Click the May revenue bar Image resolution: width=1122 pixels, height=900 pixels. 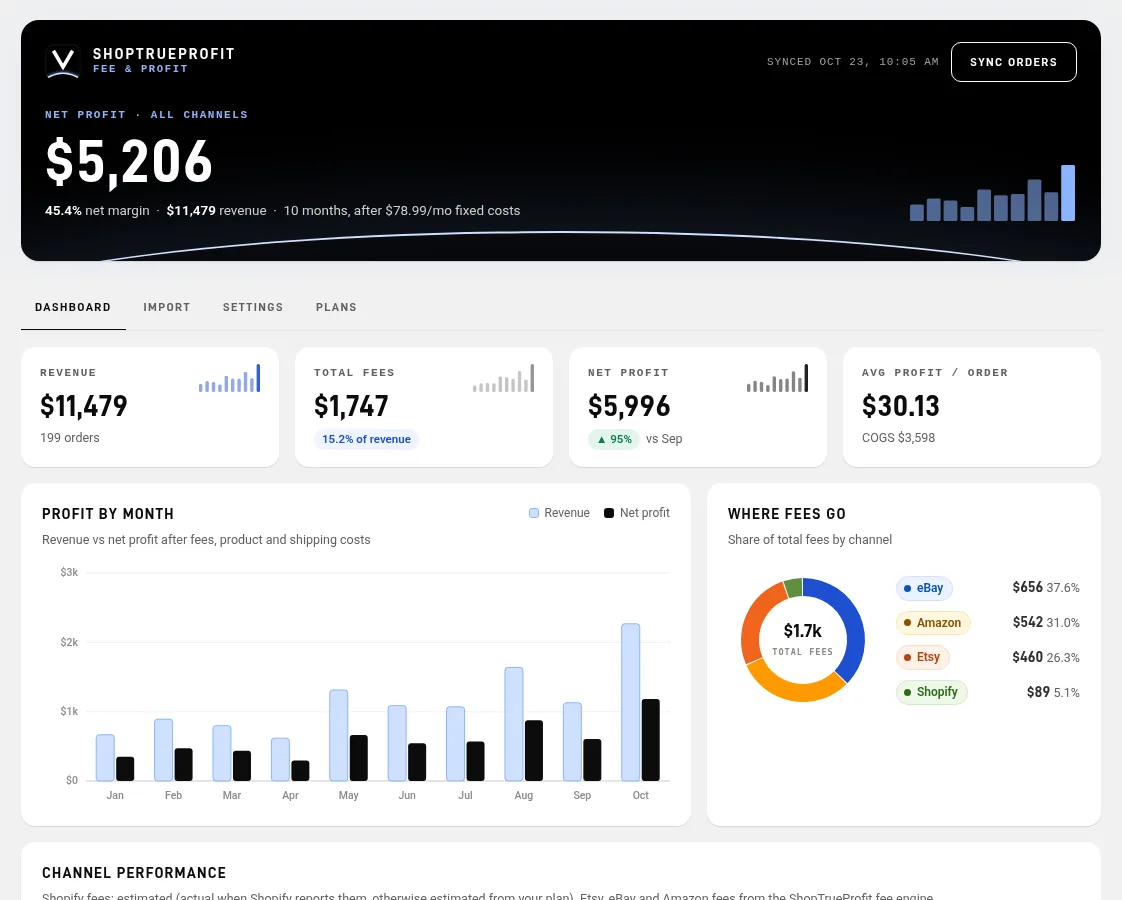(338, 735)
